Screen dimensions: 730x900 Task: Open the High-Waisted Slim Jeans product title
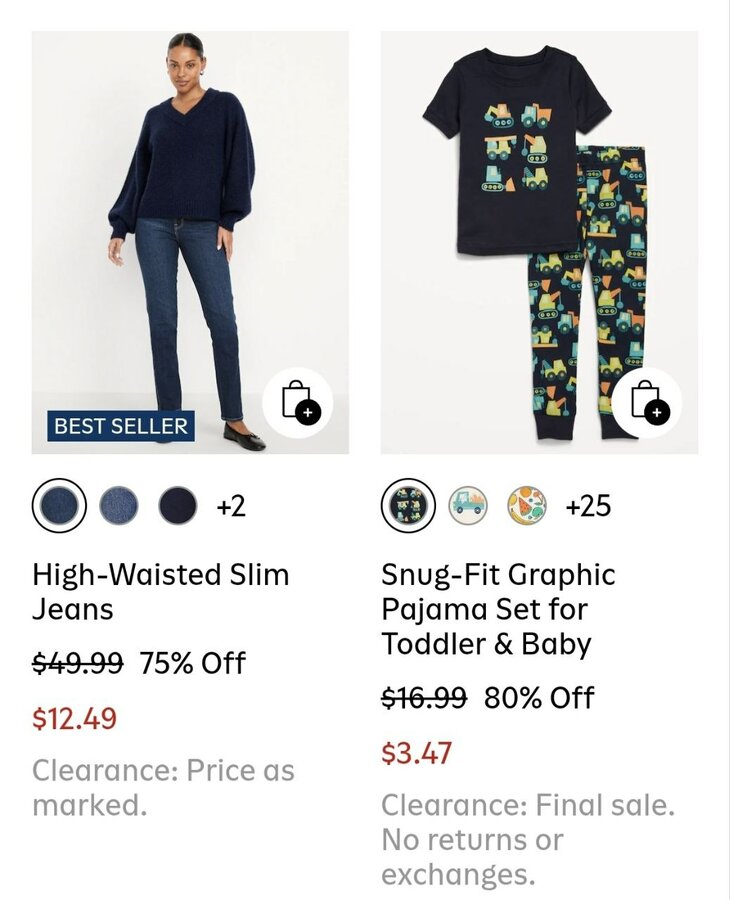160,592
